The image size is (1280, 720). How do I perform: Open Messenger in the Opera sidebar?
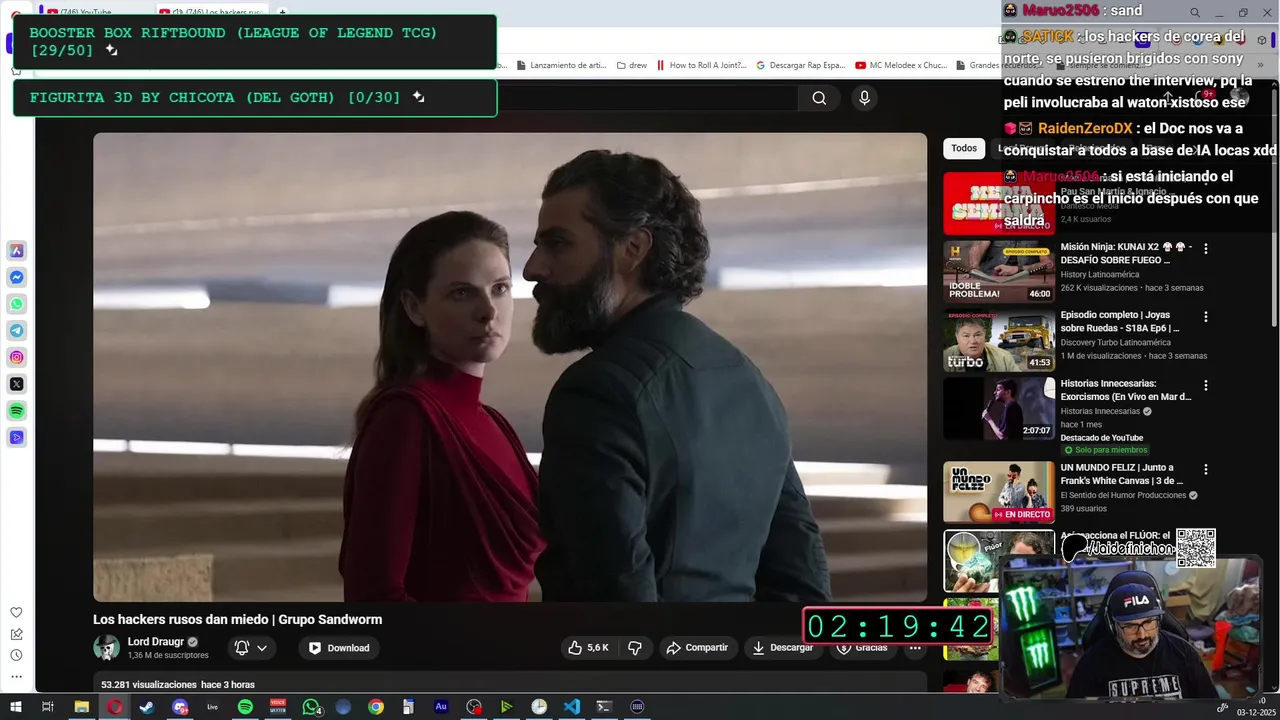[x=17, y=277]
